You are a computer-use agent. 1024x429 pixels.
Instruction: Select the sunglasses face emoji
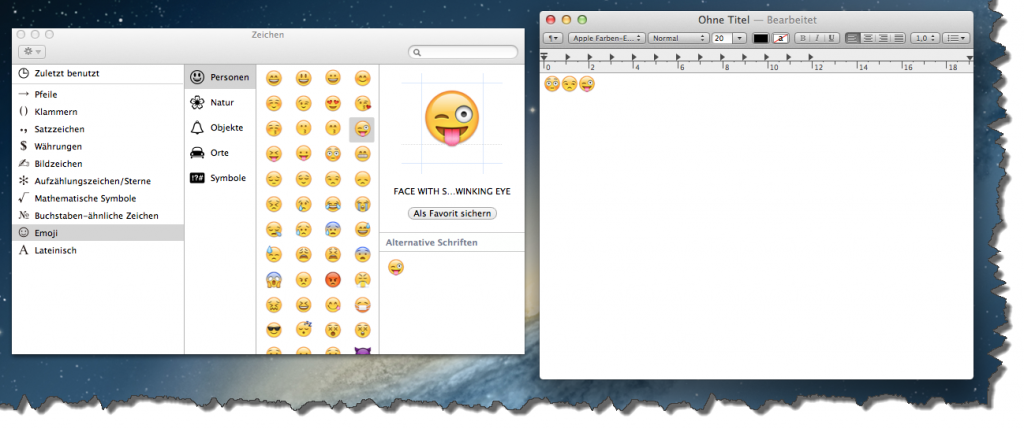(x=273, y=329)
